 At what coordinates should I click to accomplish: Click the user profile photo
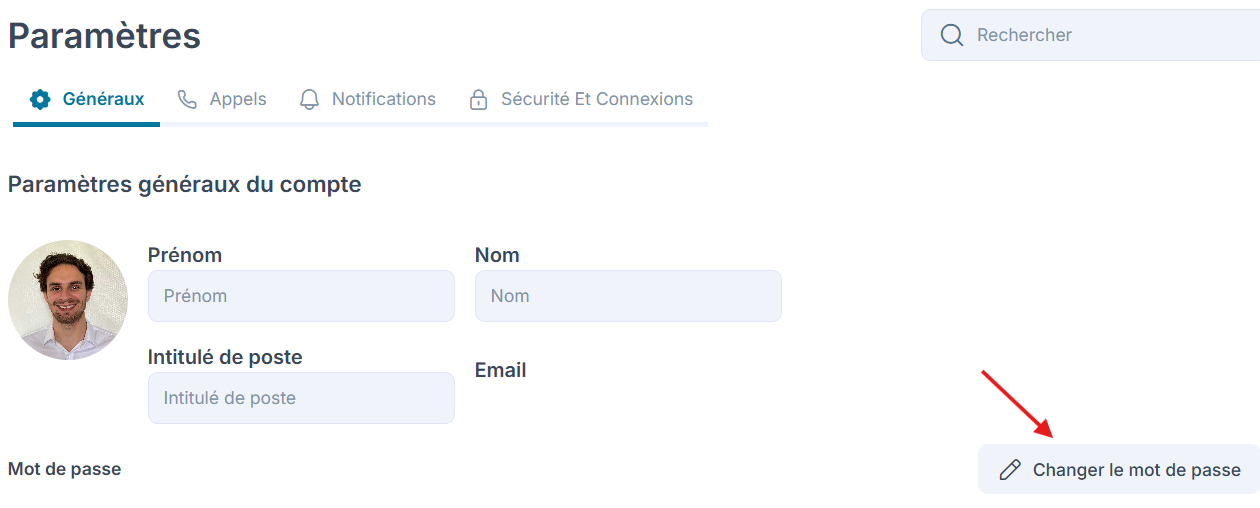pyautogui.click(x=68, y=300)
